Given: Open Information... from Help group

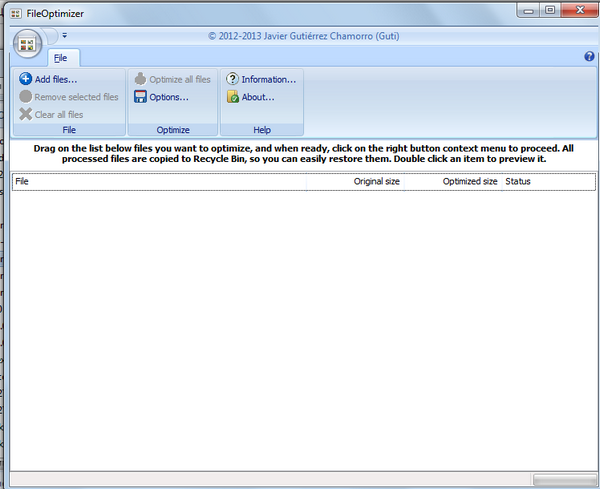Looking at the screenshot, I should [x=269, y=80].
